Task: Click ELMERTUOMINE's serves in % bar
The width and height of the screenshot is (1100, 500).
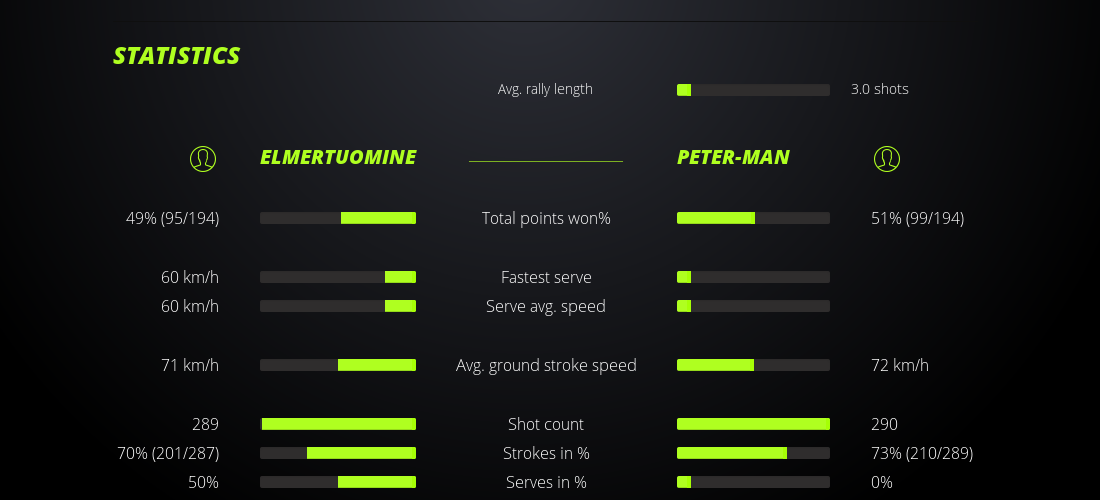Action: pos(338,482)
